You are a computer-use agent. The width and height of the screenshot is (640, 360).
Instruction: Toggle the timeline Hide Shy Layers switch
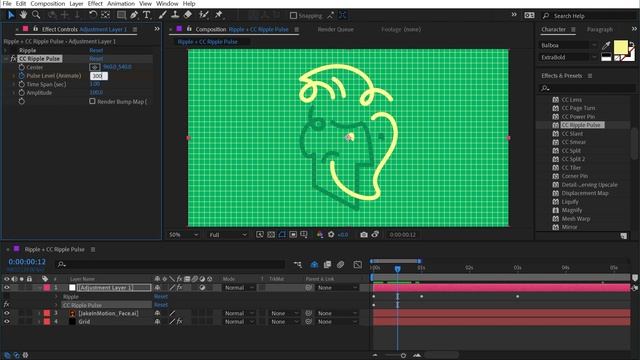314,265
